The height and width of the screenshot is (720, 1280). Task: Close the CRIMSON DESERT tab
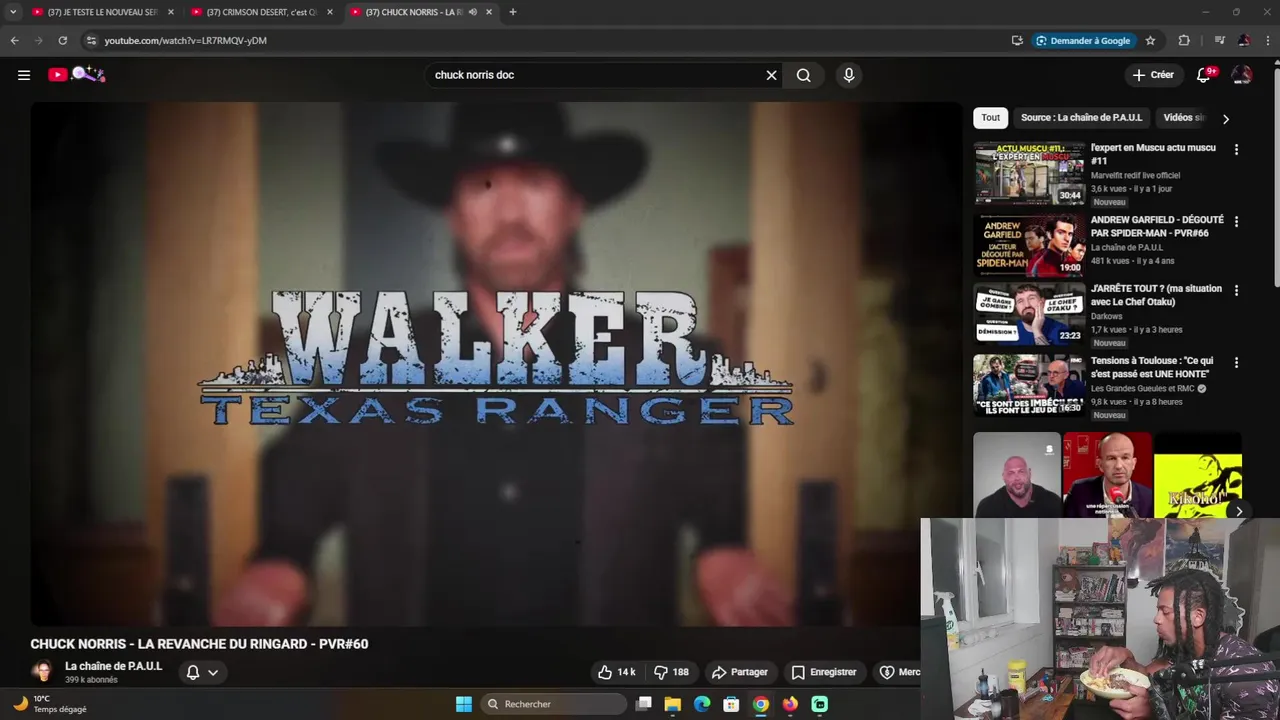point(330,12)
